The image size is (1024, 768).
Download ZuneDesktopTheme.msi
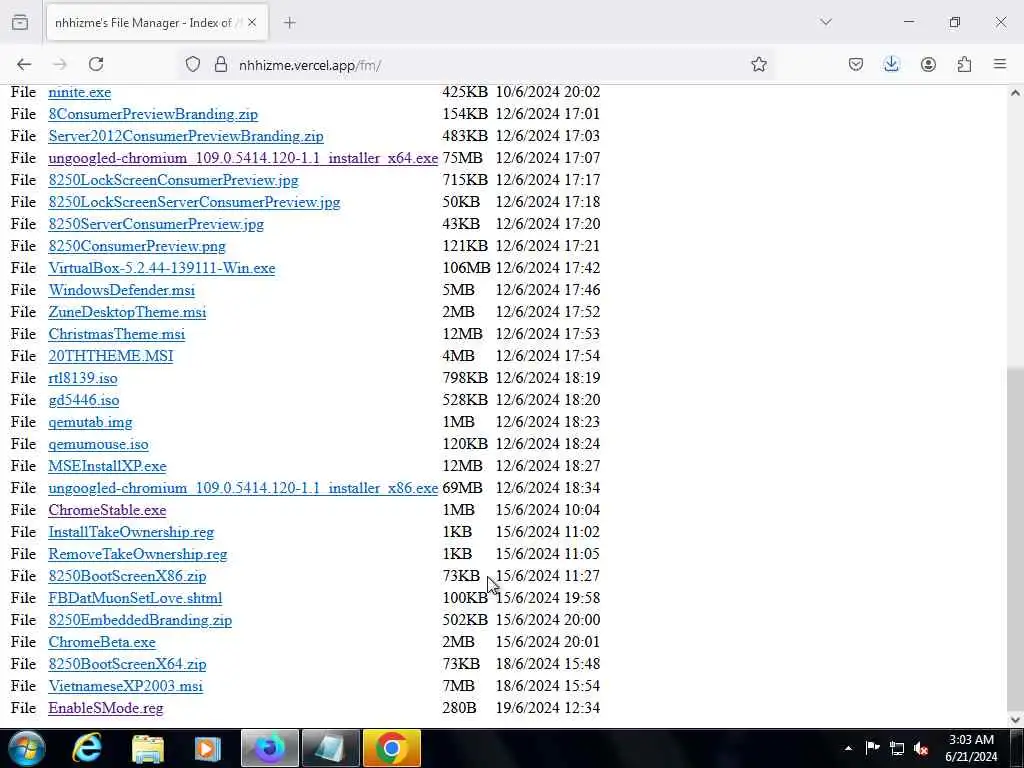coord(127,312)
